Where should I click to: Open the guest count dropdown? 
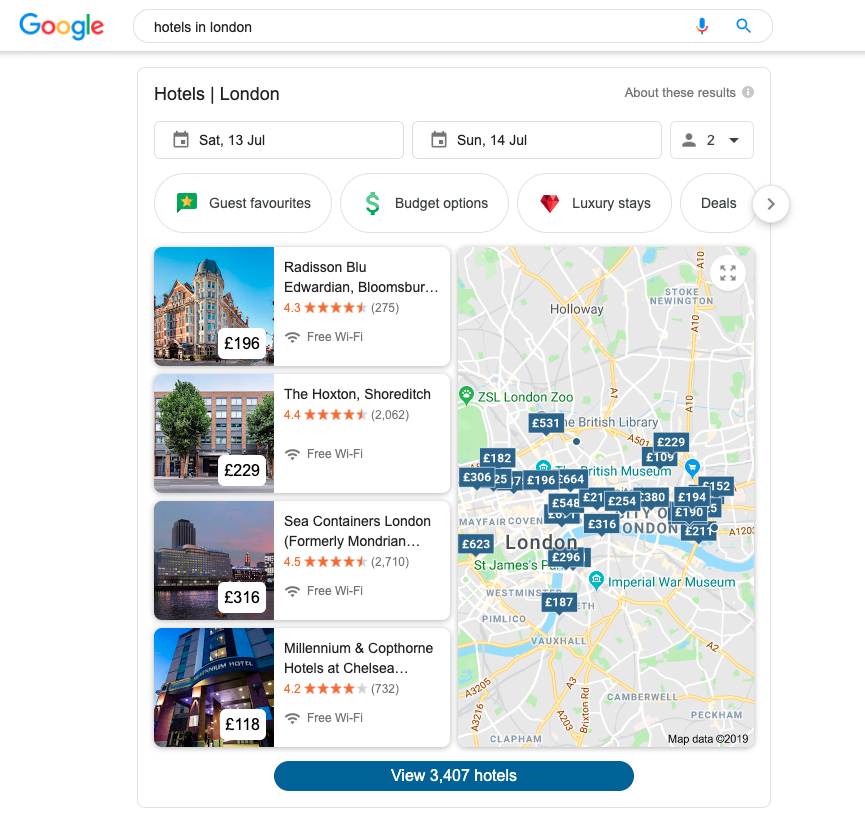[x=712, y=140]
